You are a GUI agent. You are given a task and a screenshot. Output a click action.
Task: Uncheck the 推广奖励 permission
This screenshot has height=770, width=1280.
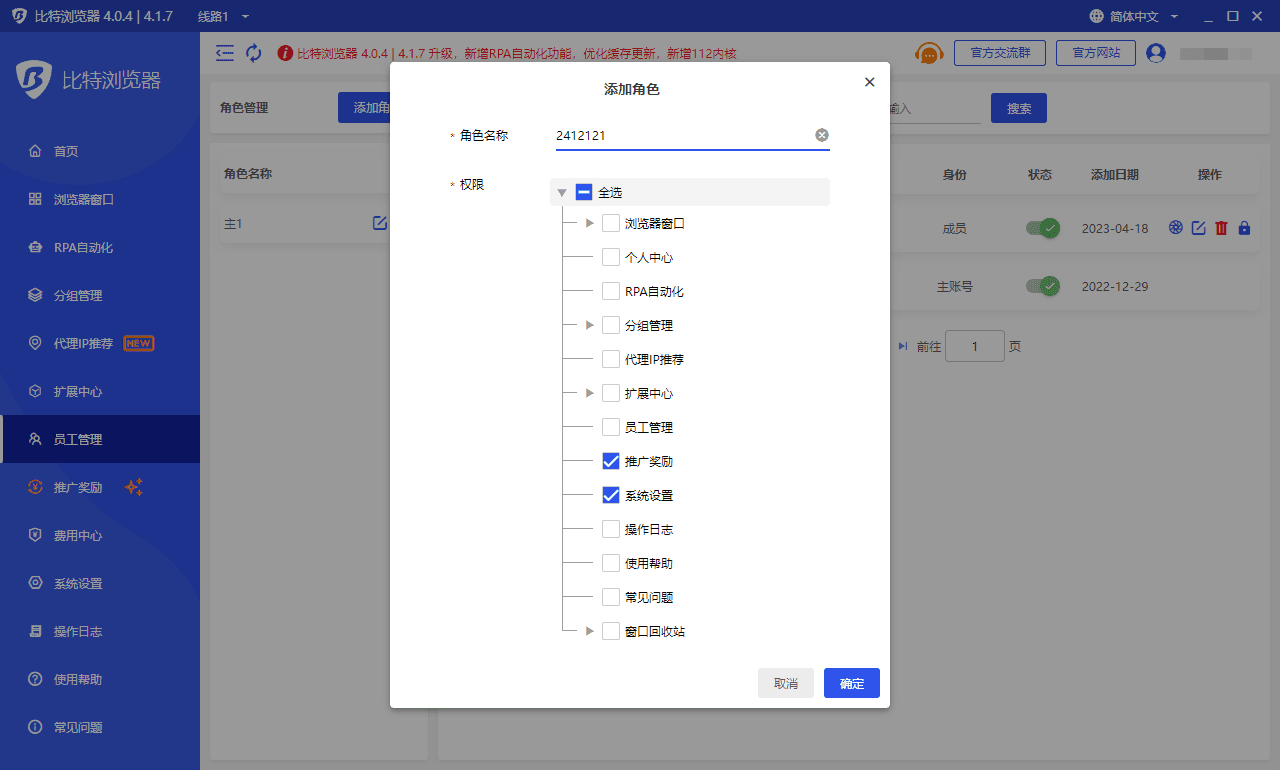click(x=611, y=461)
